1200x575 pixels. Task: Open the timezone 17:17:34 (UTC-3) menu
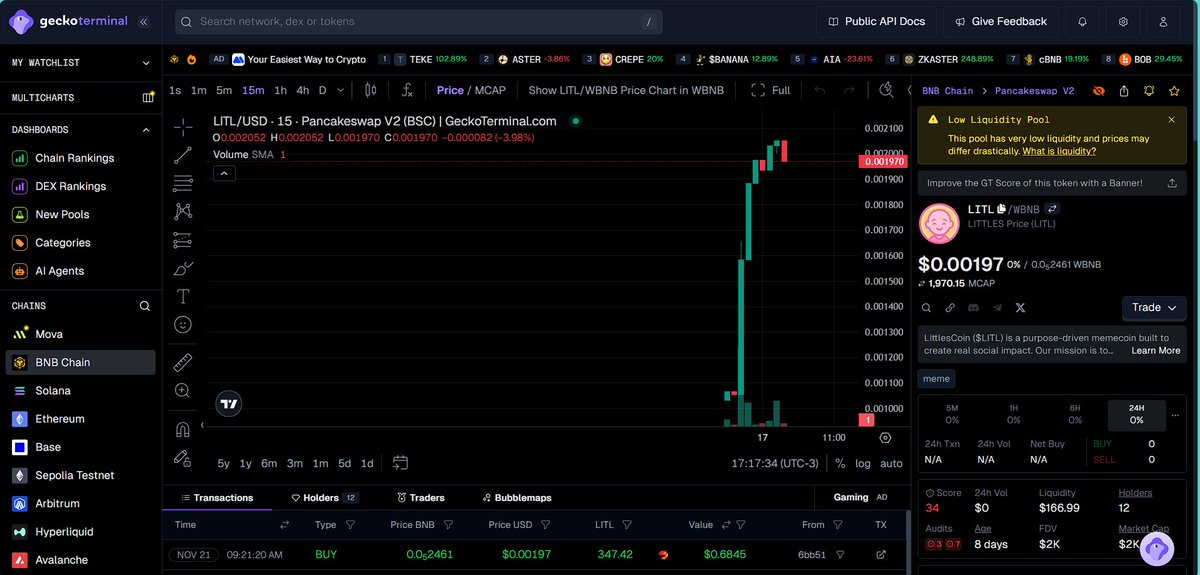pos(775,463)
